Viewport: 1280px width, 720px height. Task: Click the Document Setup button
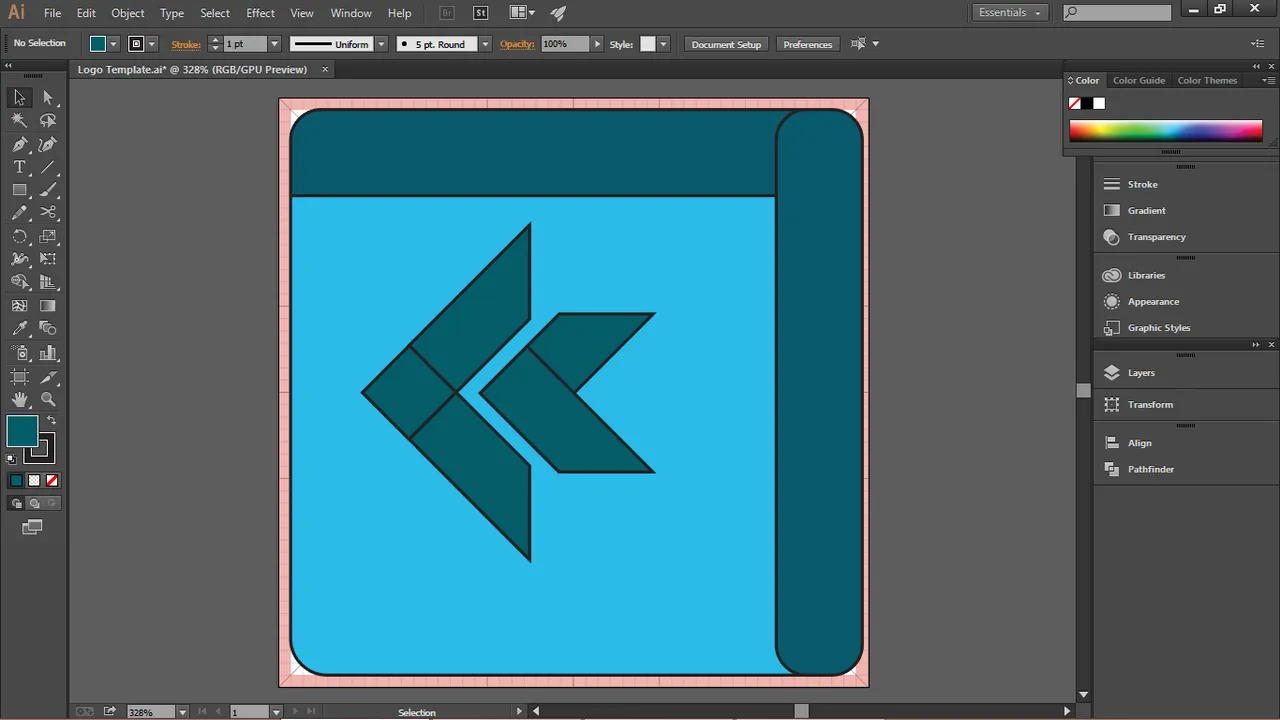(x=726, y=44)
